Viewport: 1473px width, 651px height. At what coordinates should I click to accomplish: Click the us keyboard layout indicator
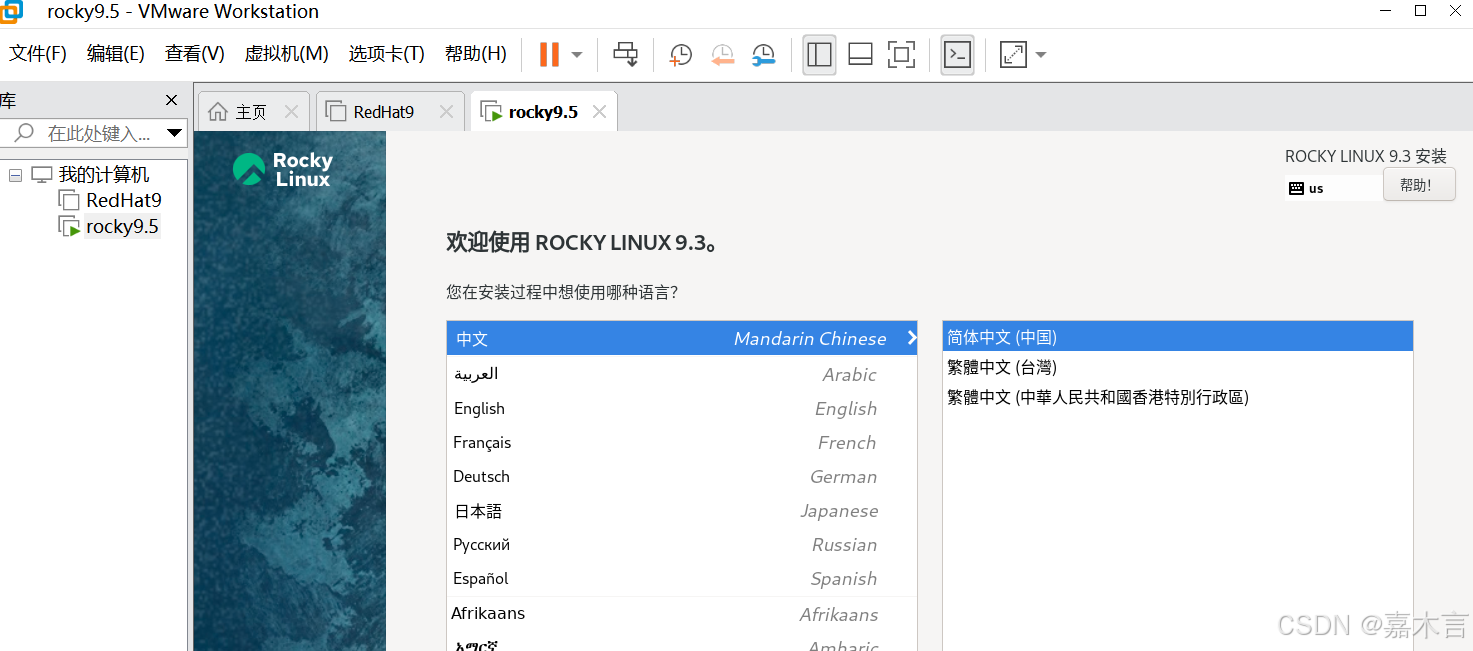1334,188
